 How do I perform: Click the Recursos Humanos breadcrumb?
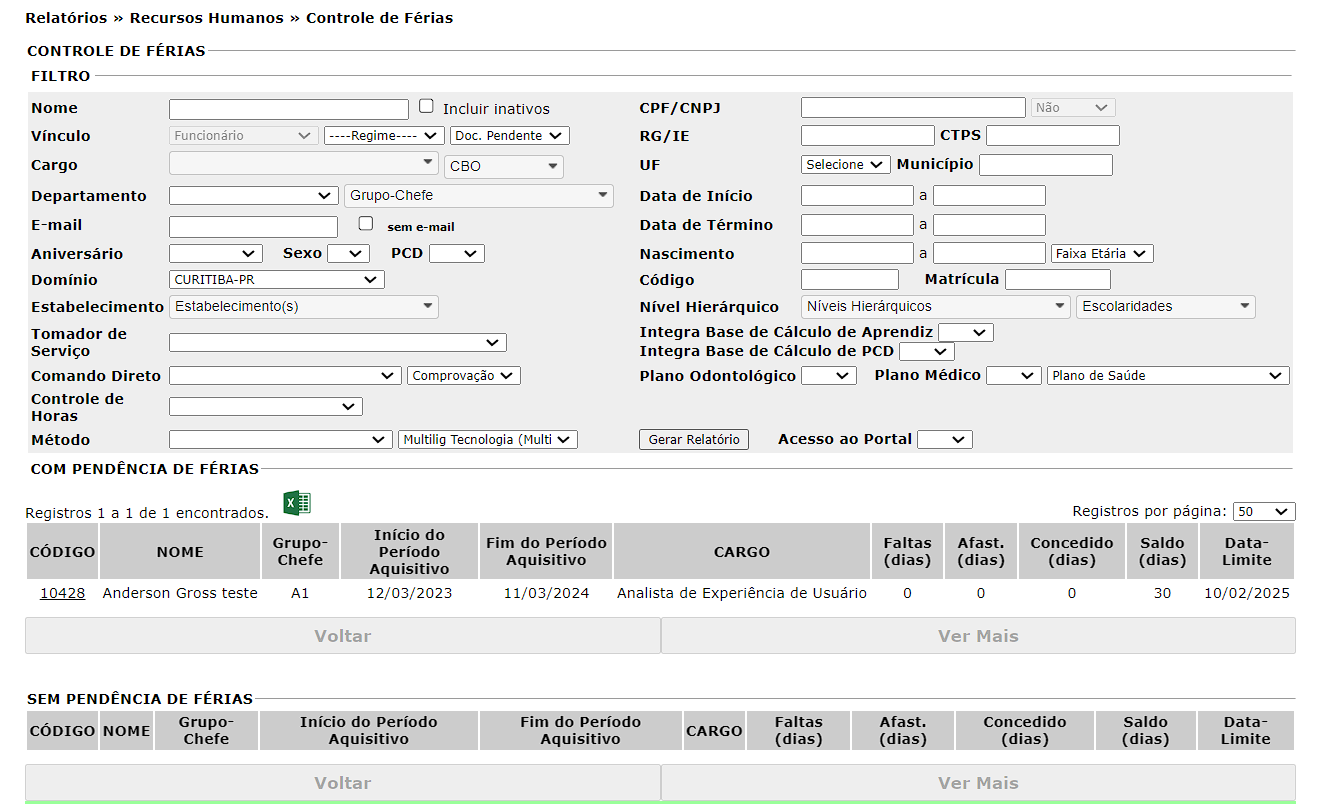(206, 18)
